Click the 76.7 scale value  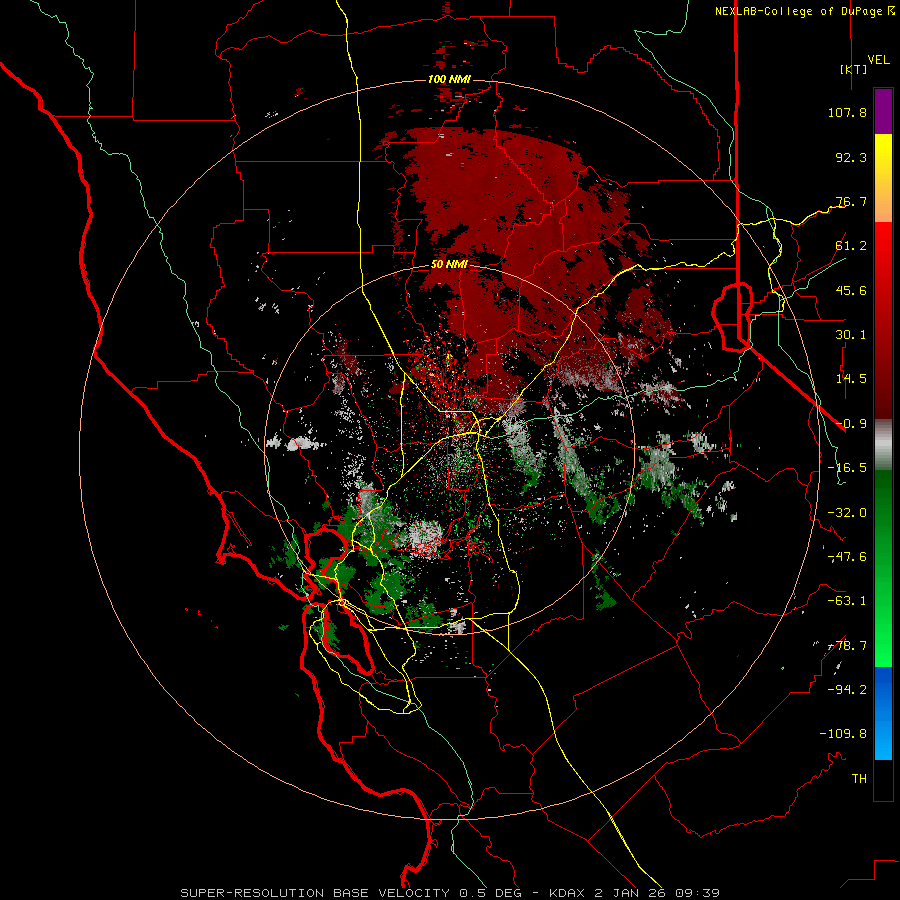(851, 201)
